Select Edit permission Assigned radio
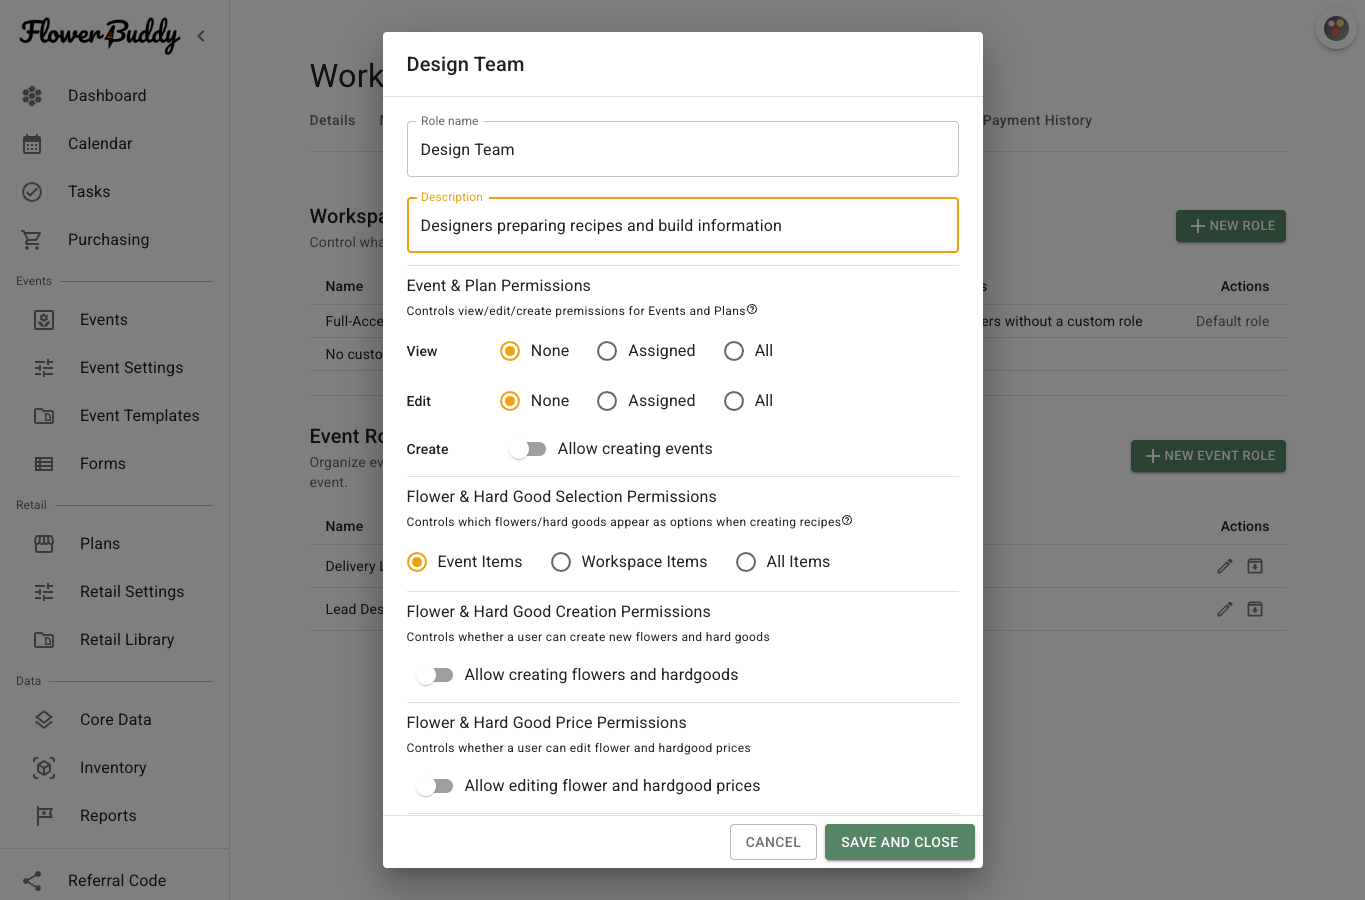The height and width of the screenshot is (900, 1365). (607, 401)
